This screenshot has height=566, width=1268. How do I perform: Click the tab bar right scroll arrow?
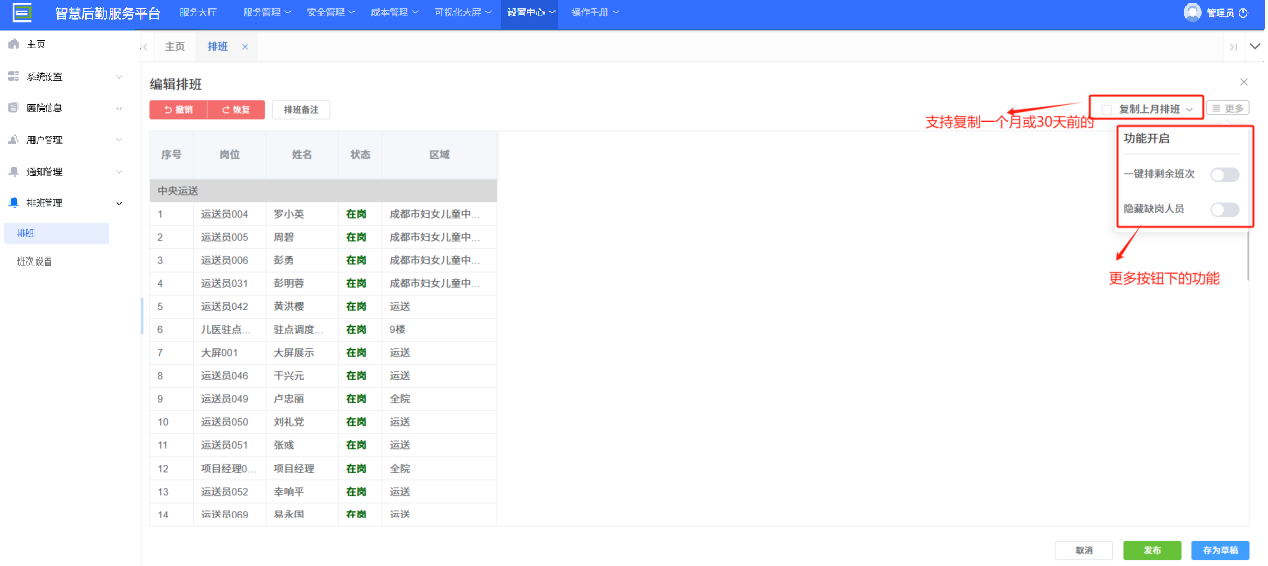[x=1234, y=47]
